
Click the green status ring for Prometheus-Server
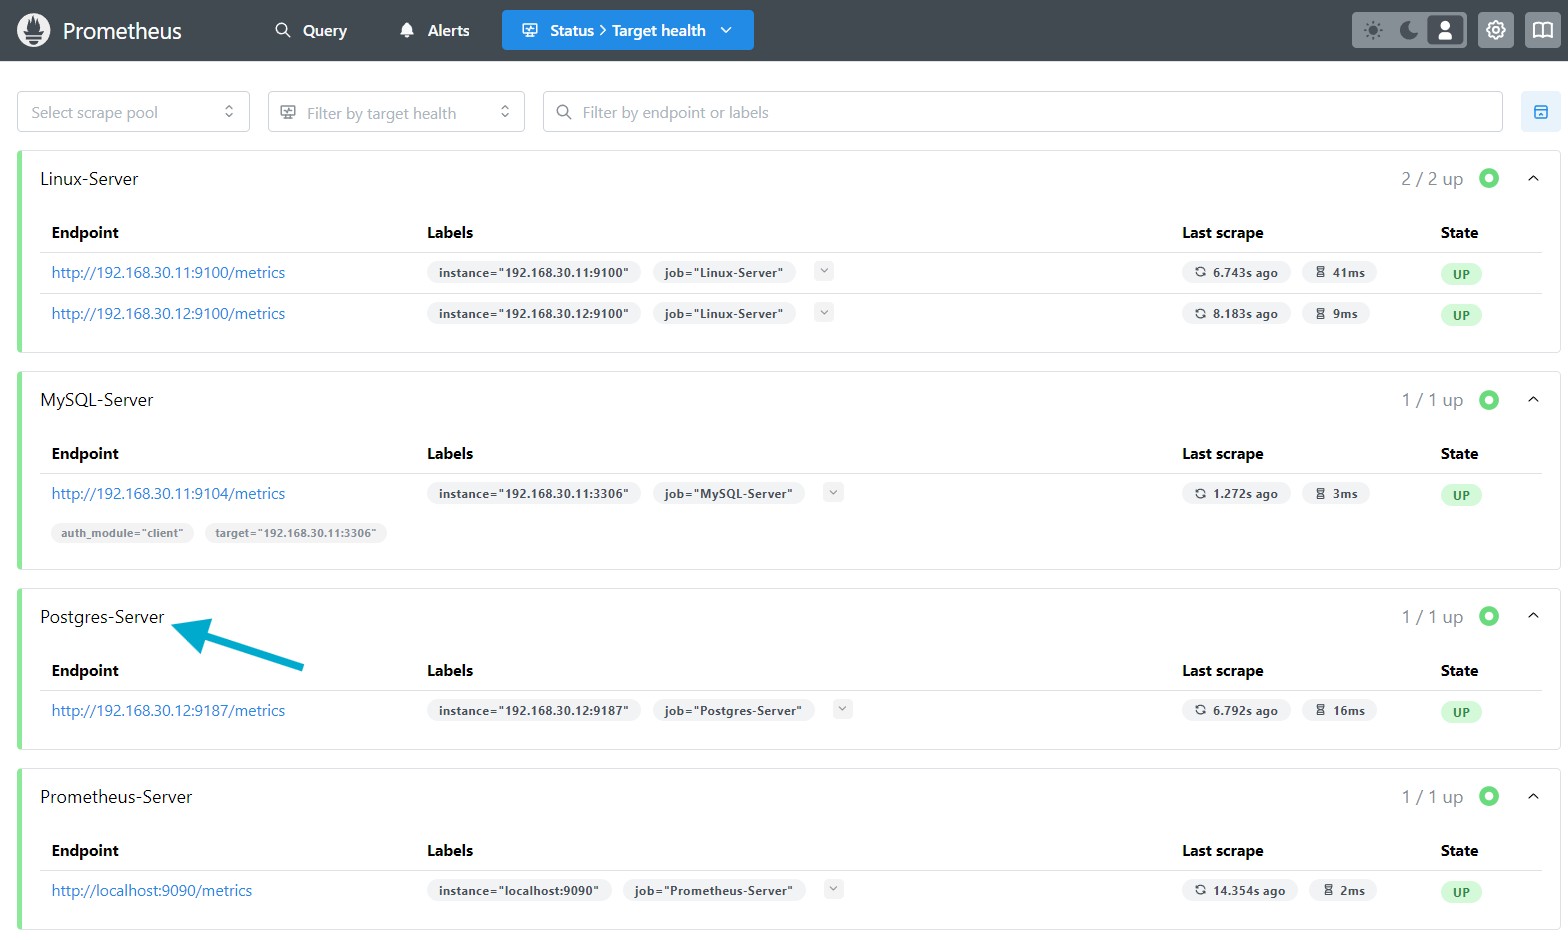pyautogui.click(x=1489, y=796)
